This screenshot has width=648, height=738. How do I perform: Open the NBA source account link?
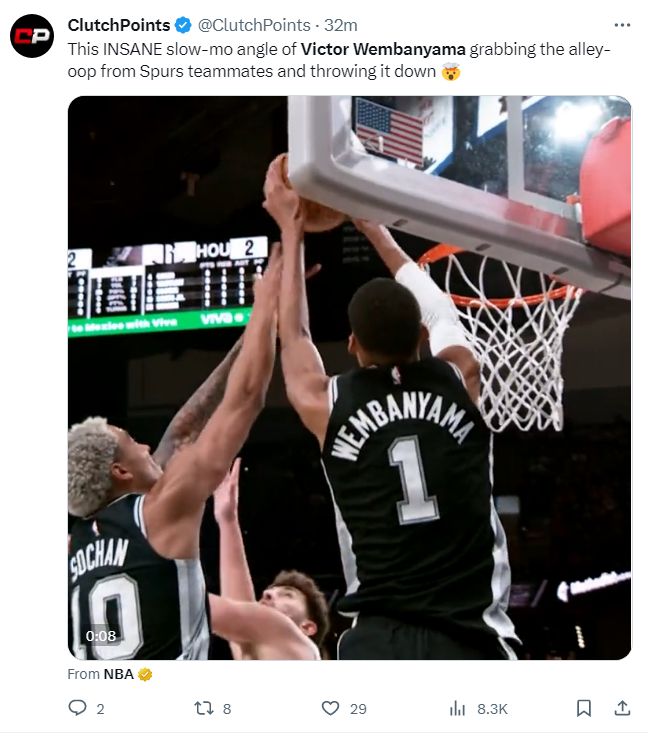(x=118, y=674)
